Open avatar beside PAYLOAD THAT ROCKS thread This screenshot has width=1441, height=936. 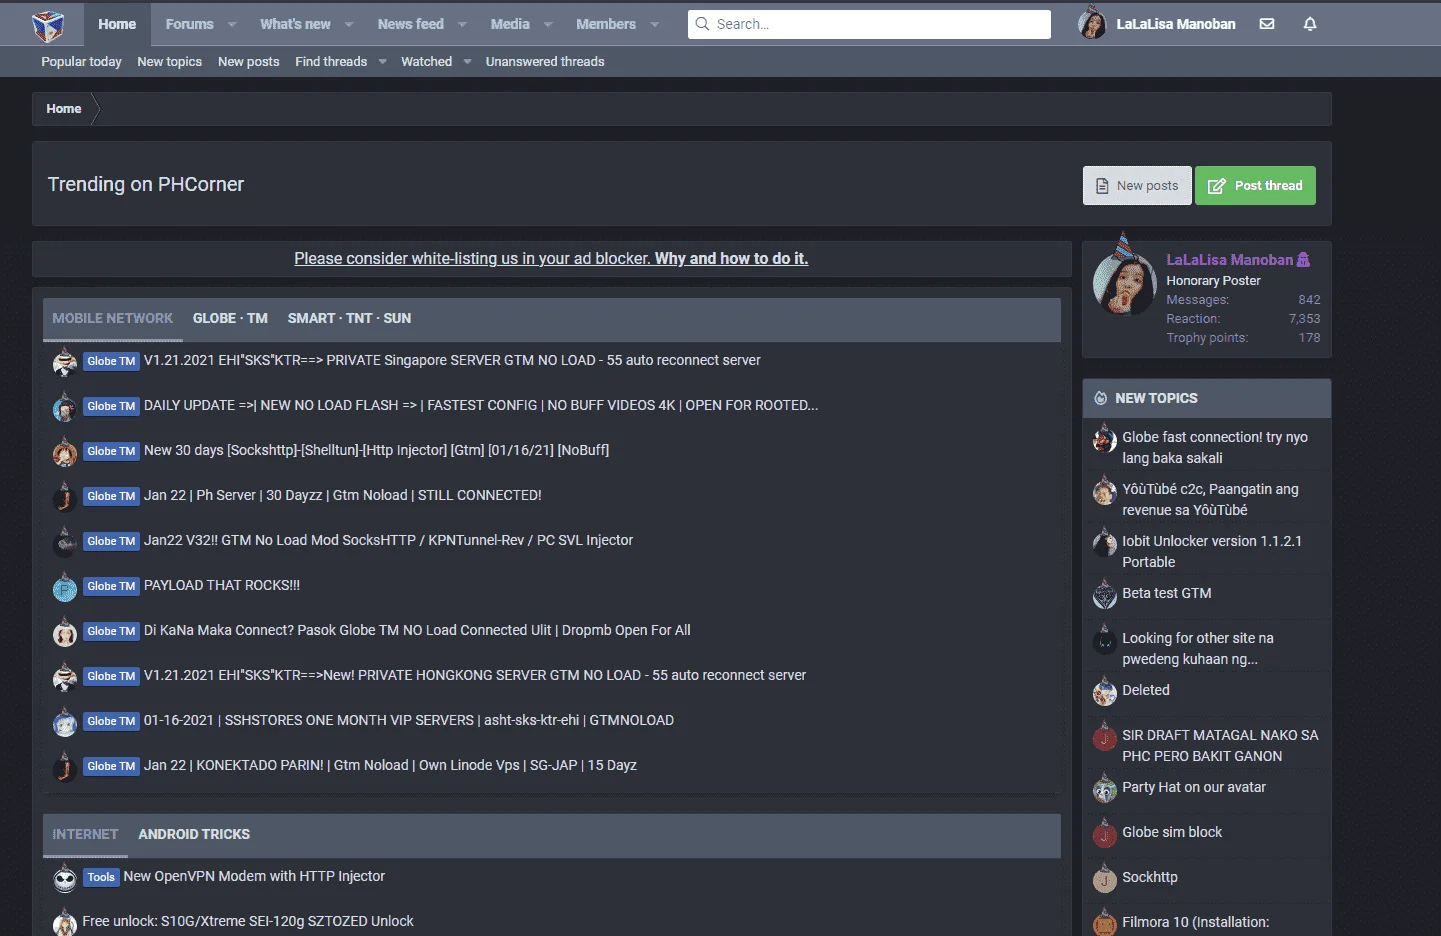coord(65,587)
